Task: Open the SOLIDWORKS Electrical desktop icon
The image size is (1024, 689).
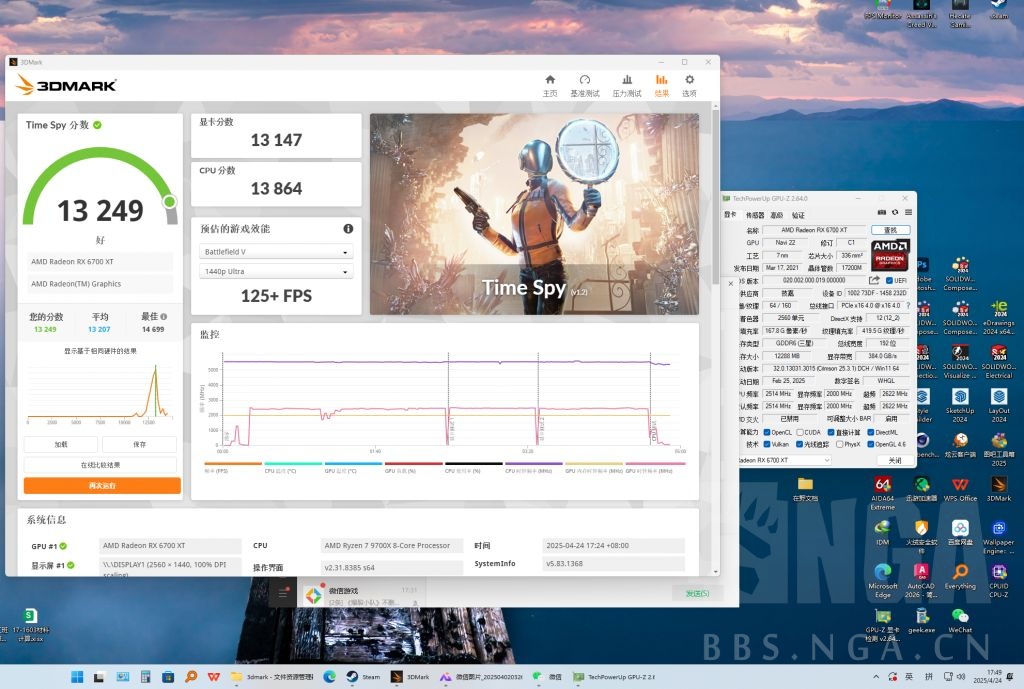Action: coord(999,362)
